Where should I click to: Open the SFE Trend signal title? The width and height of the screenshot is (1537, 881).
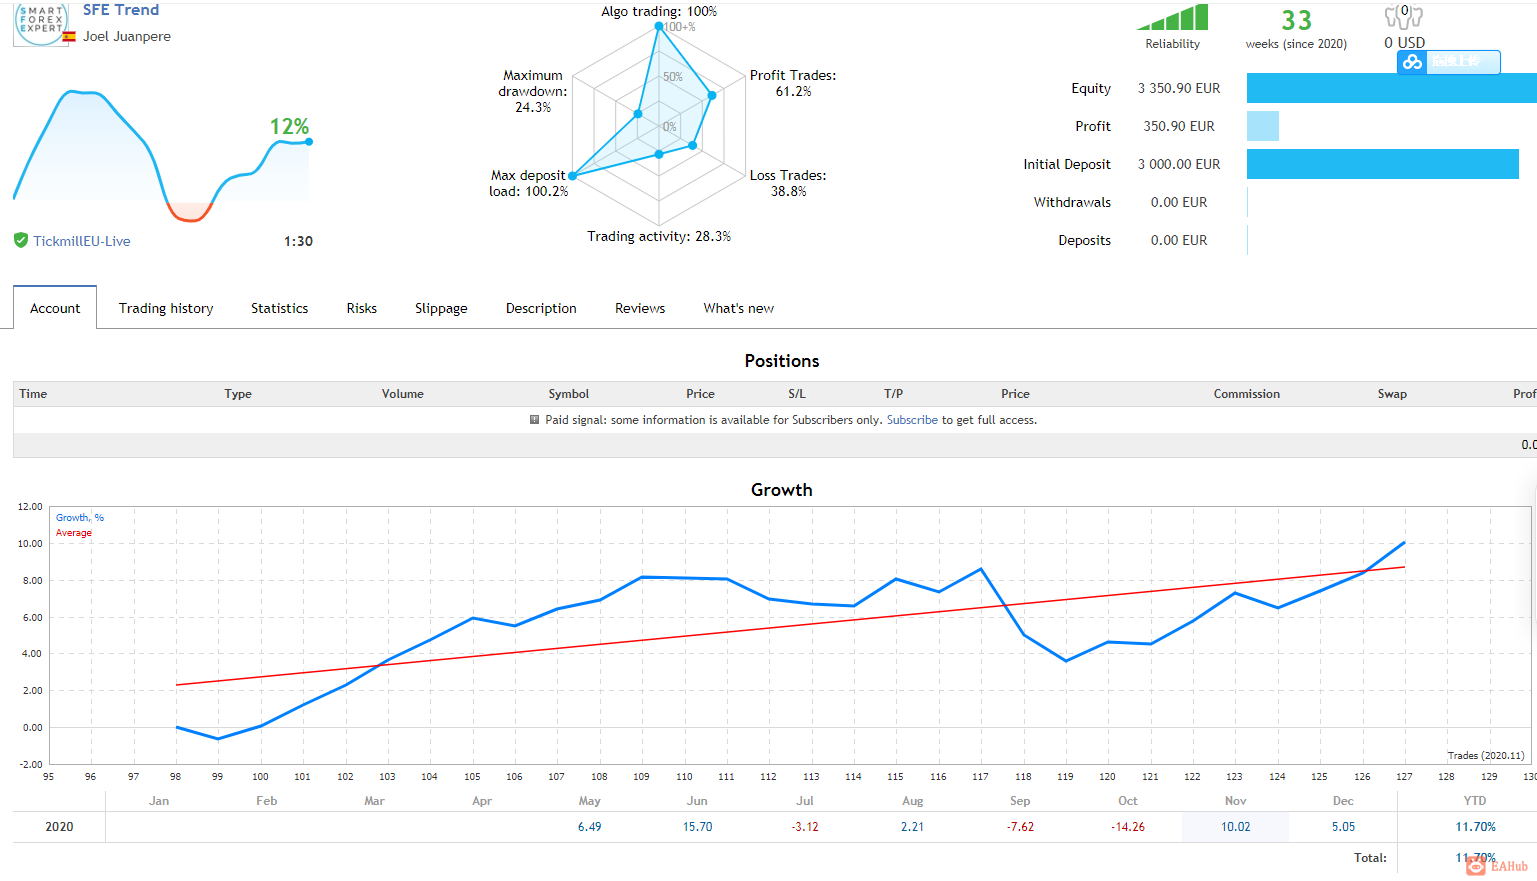click(x=121, y=10)
